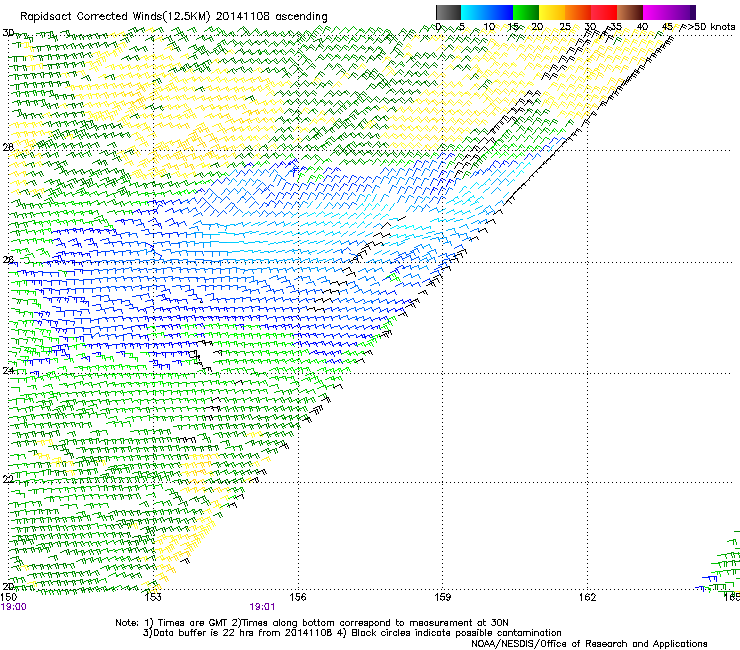Screen dimensions: 740x650
Task: Click the latitude label '22'
Action: tap(8, 480)
